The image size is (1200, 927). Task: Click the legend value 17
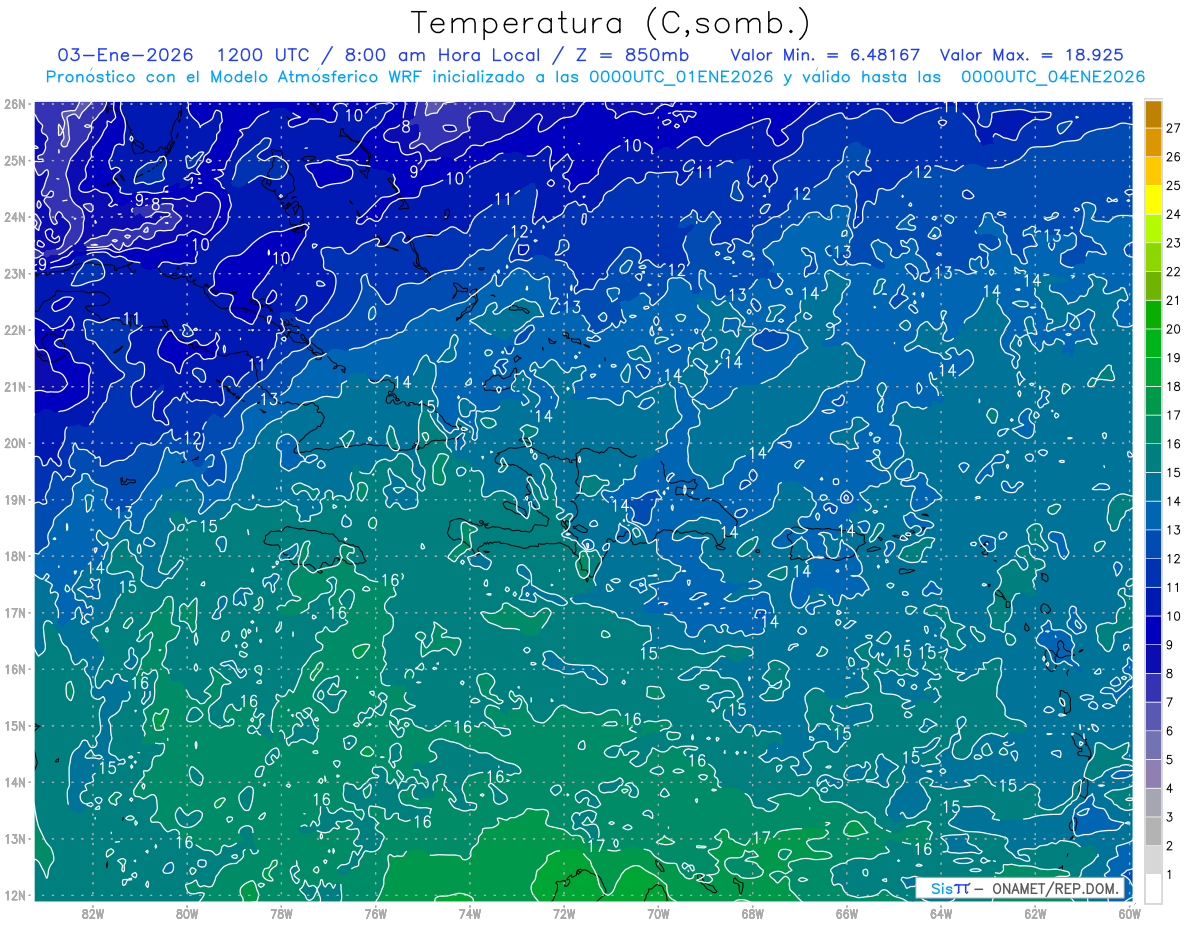1174,416
